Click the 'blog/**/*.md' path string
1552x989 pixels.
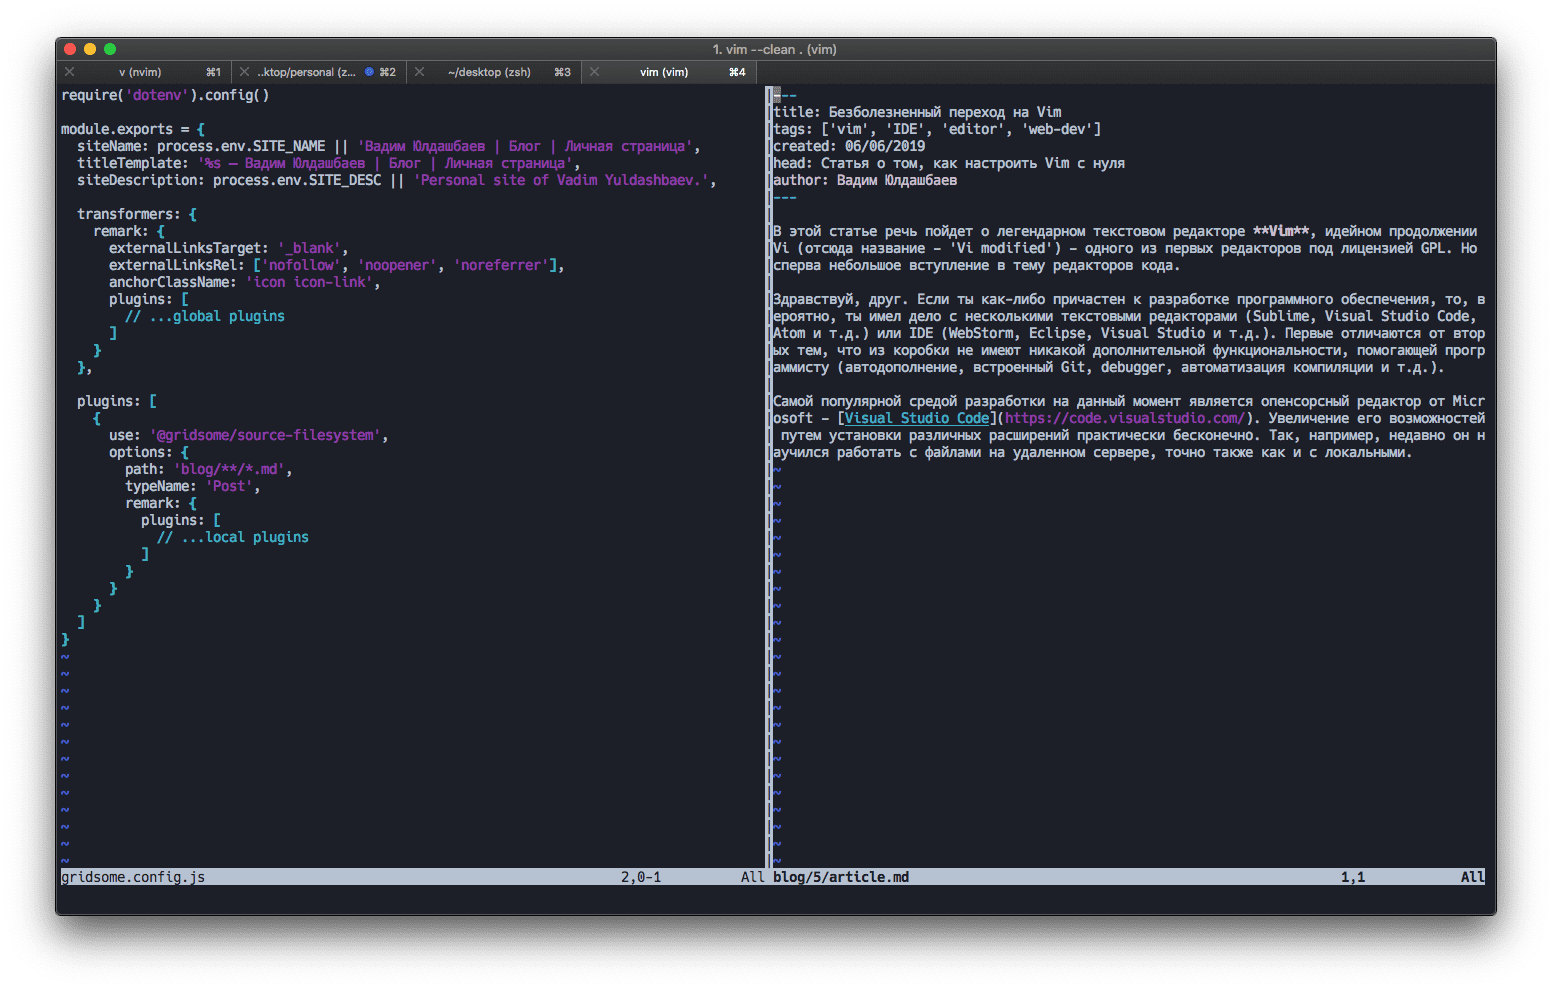tap(229, 469)
